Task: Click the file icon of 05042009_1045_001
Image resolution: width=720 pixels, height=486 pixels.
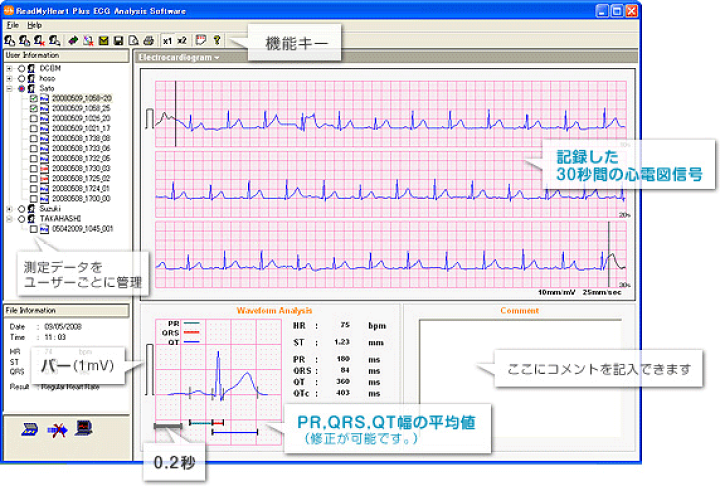Action: [x=44, y=229]
